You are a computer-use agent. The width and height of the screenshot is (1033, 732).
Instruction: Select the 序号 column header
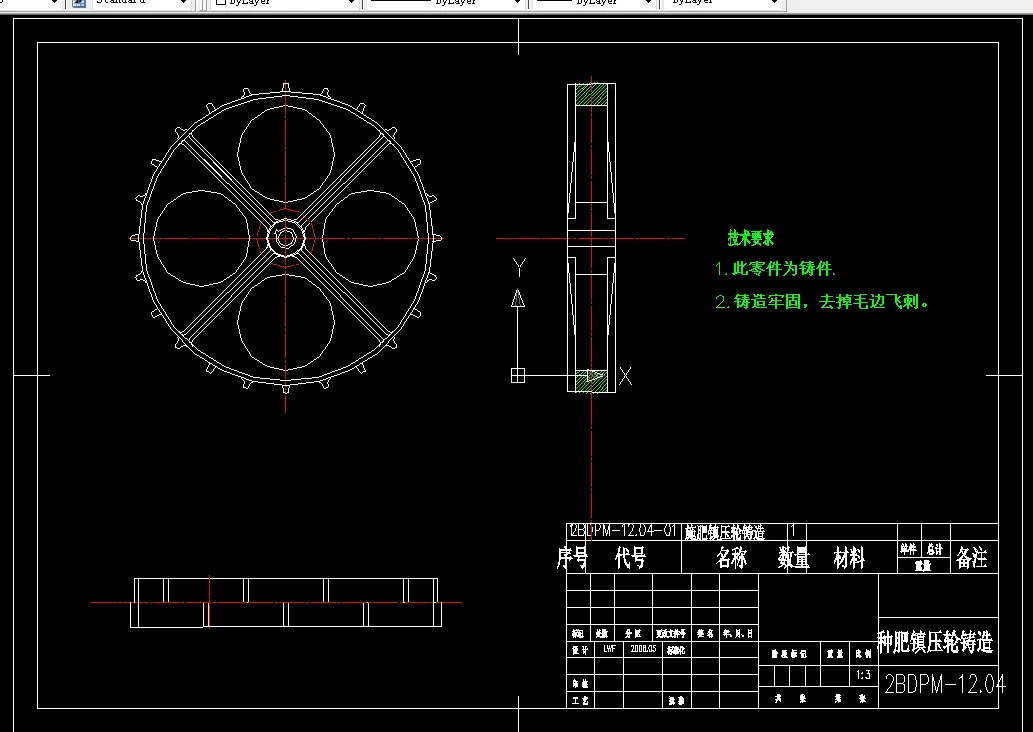572,558
